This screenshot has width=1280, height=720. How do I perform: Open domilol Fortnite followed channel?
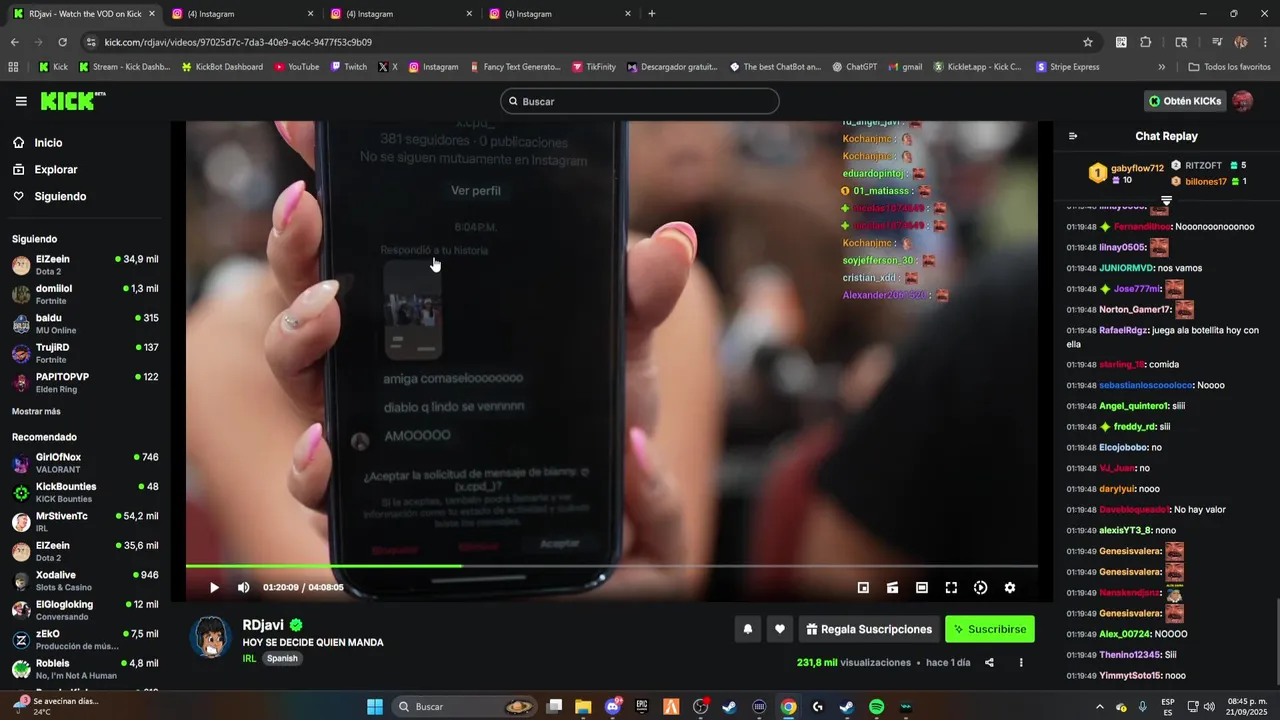coord(85,294)
